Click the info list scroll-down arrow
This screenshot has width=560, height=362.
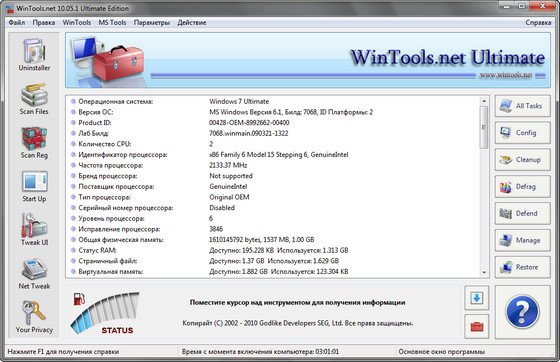point(484,272)
